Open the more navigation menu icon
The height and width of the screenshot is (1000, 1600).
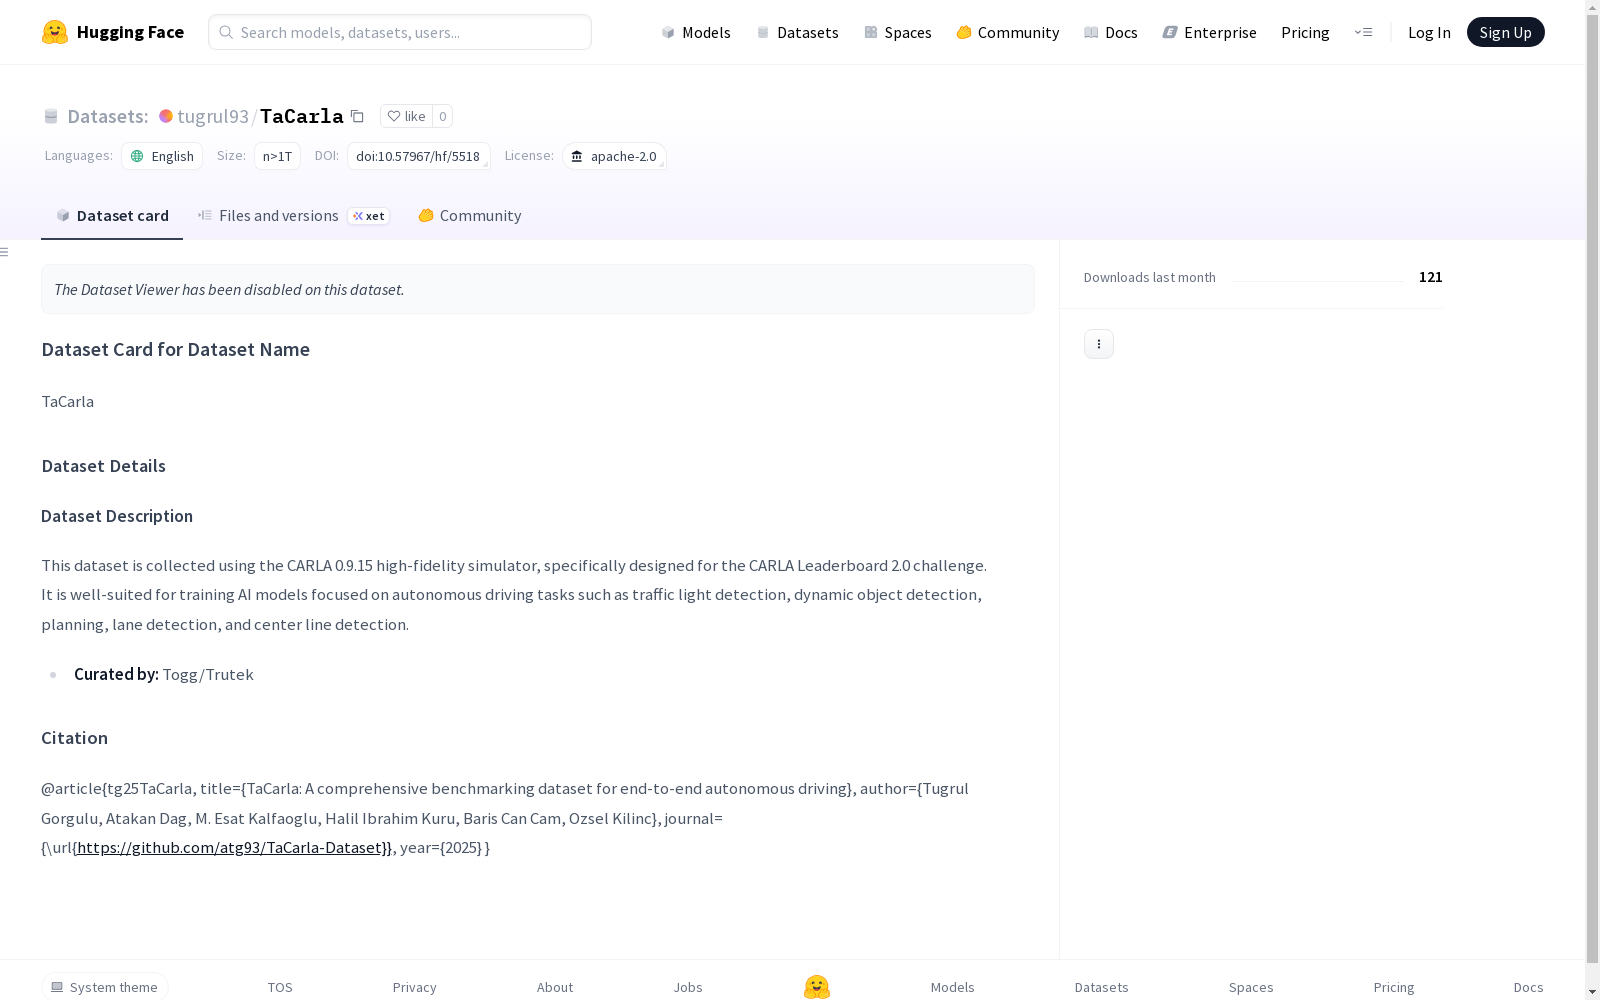coord(1363,32)
